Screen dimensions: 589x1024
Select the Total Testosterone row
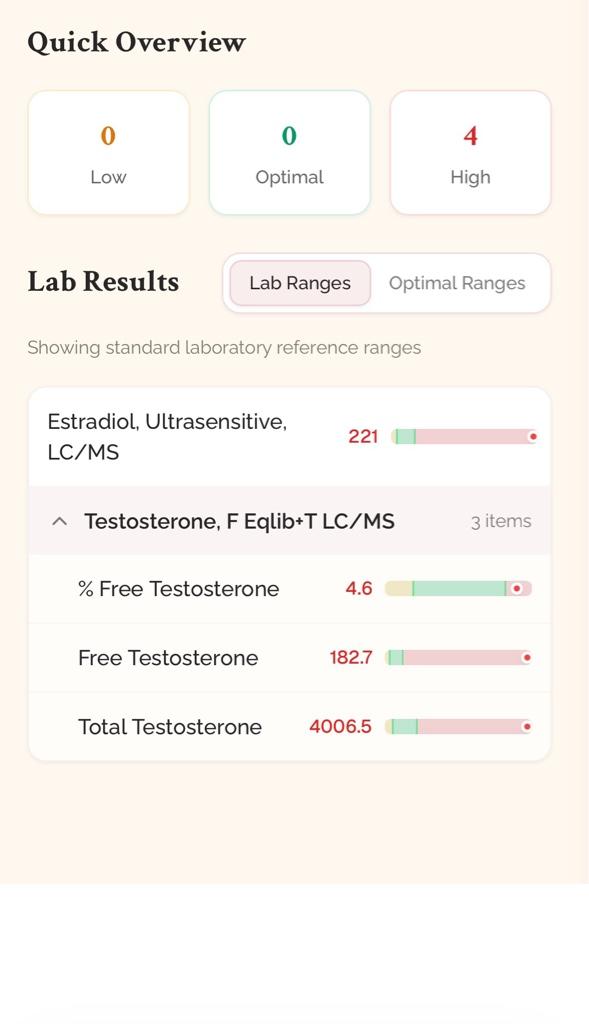pyautogui.click(x=289, y=726)
